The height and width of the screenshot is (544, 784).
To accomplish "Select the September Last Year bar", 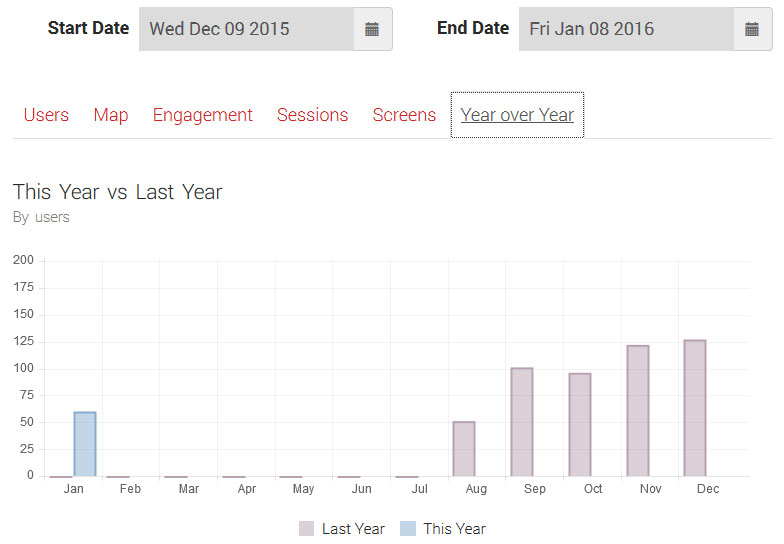I will click(522, 422).
